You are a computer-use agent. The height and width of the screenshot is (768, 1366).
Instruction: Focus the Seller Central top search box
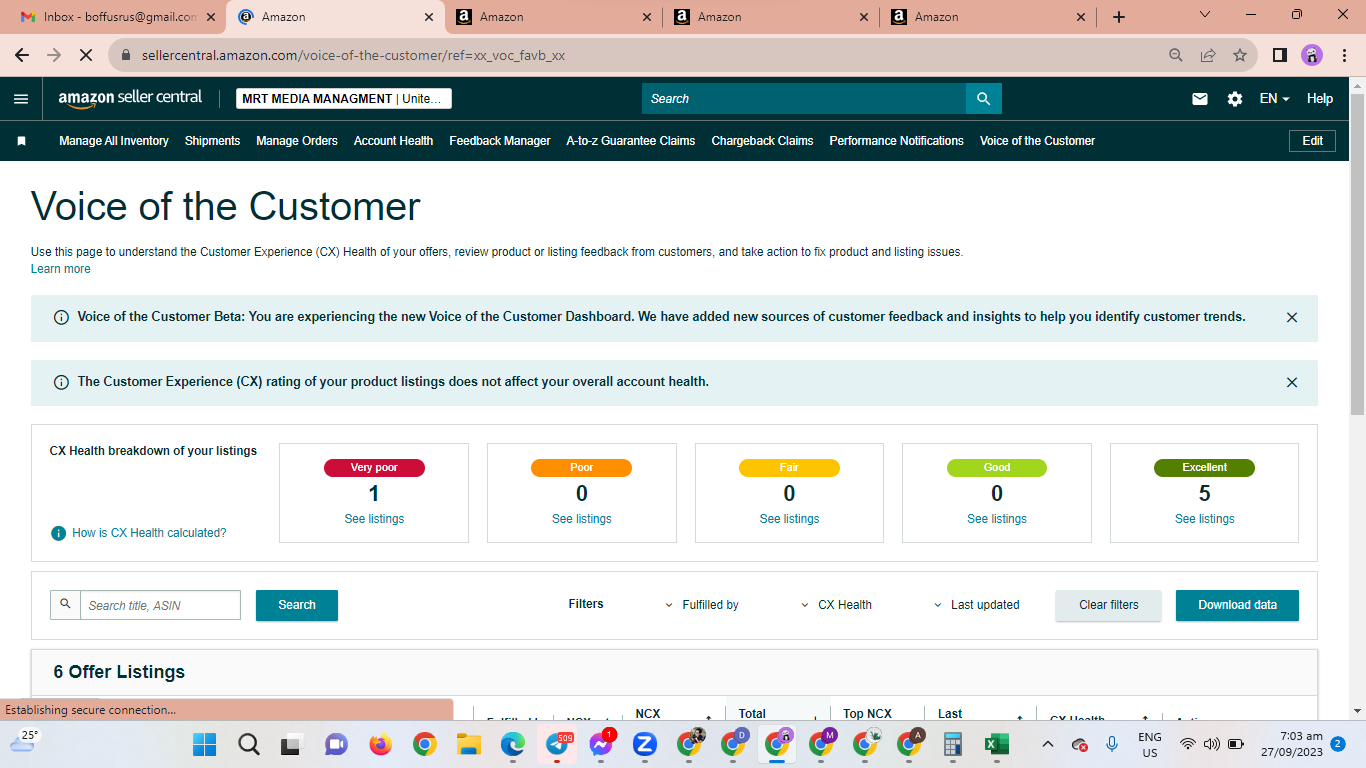804,99
